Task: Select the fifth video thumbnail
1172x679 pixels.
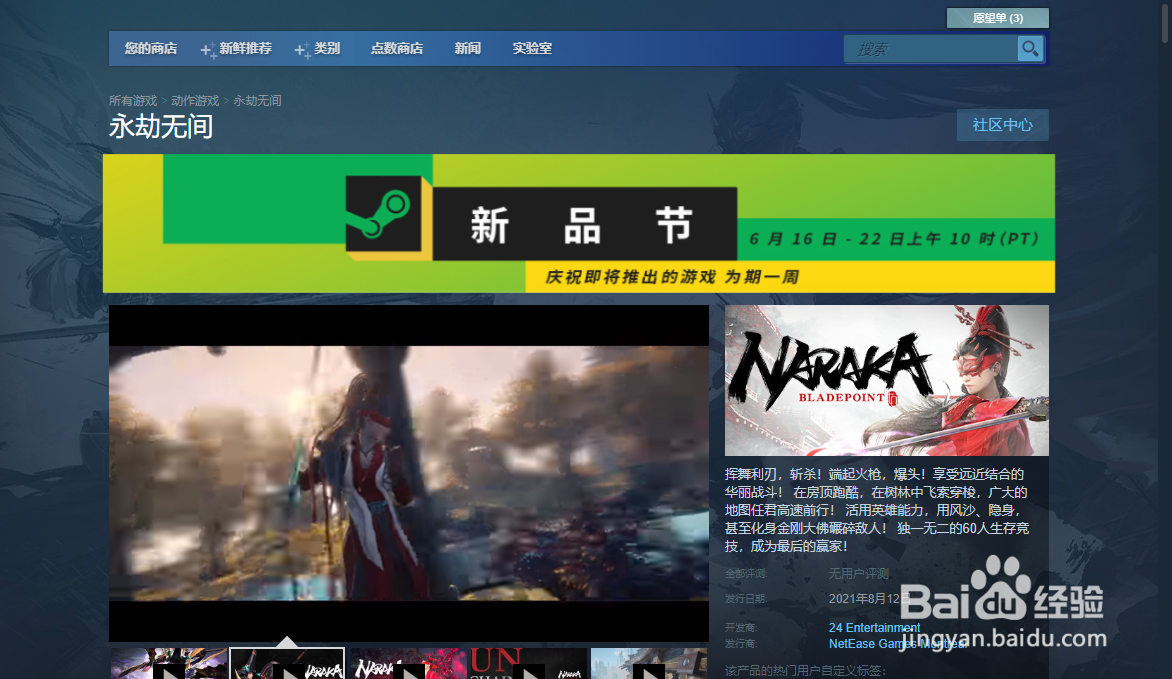Action: coord(649,663)
